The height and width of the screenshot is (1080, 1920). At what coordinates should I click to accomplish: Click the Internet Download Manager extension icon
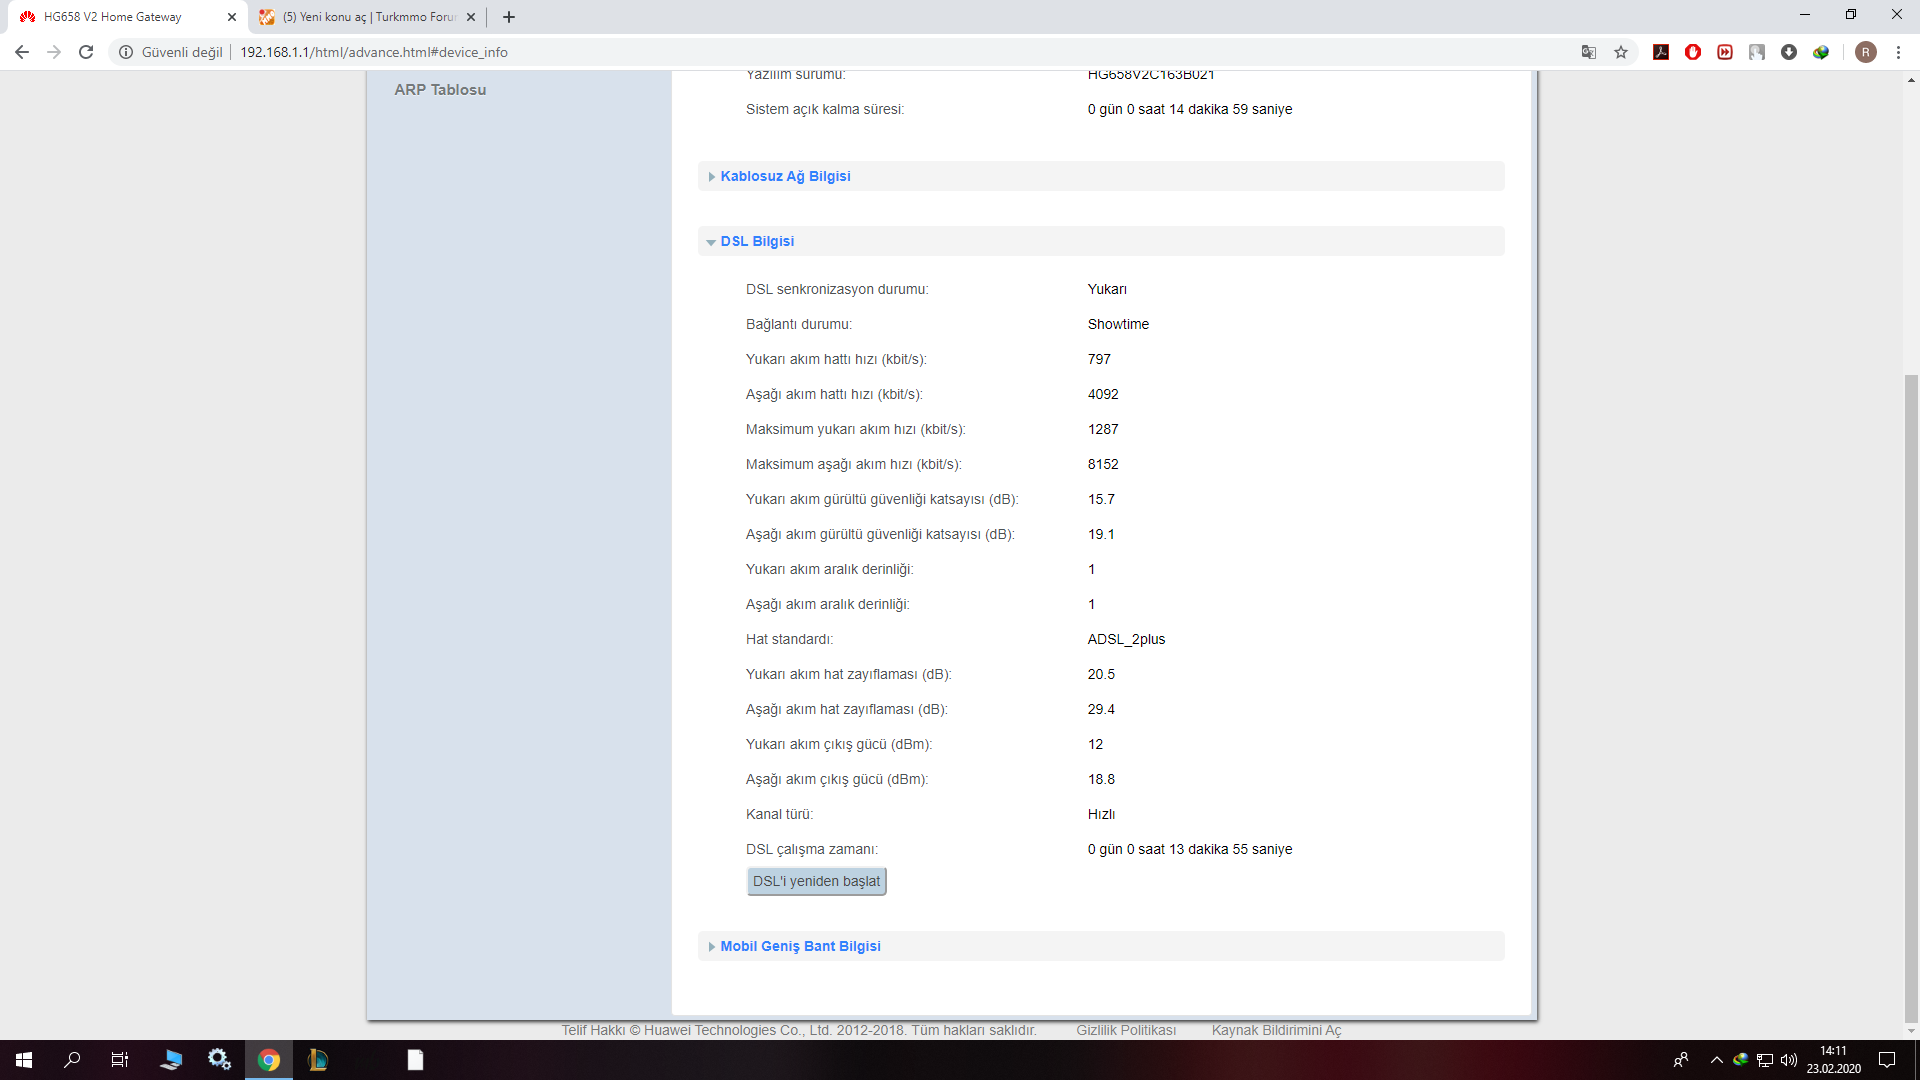[1821, 52]
